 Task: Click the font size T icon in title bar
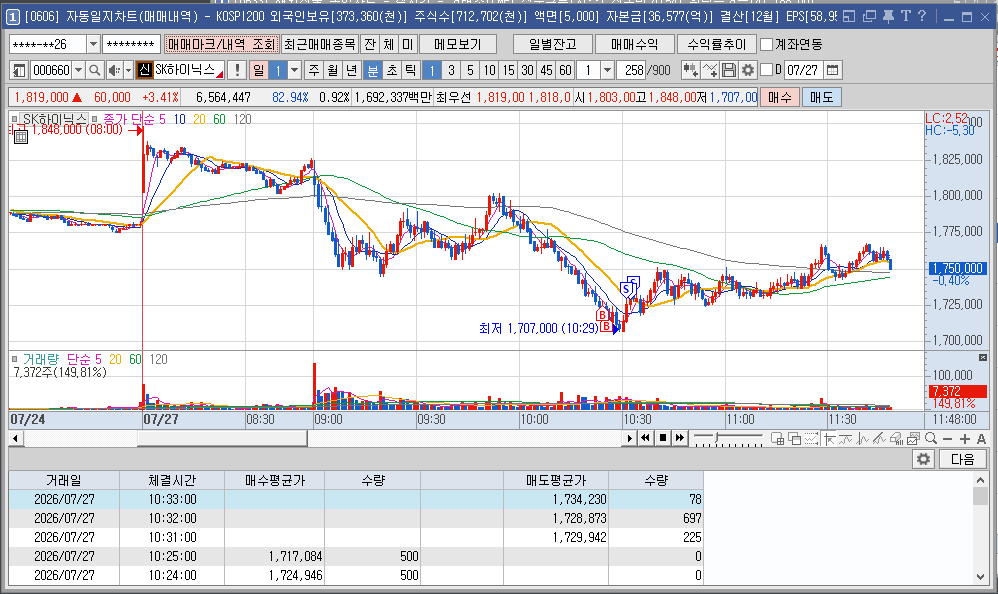[906, 17]
